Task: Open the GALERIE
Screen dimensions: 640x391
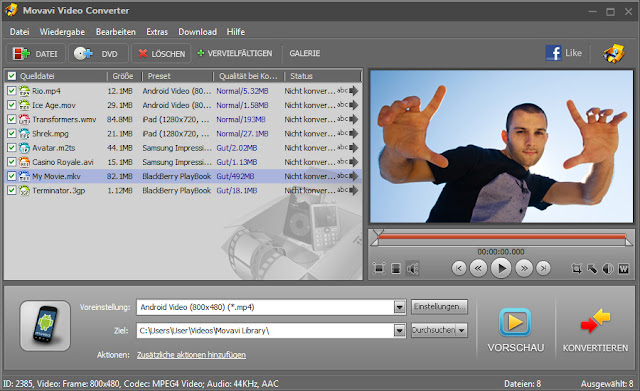Action: pyautogui.click(x=304, y=53)
